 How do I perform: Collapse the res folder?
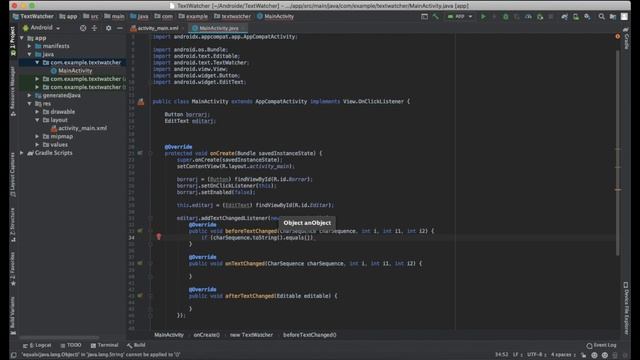tap(30, 104)
